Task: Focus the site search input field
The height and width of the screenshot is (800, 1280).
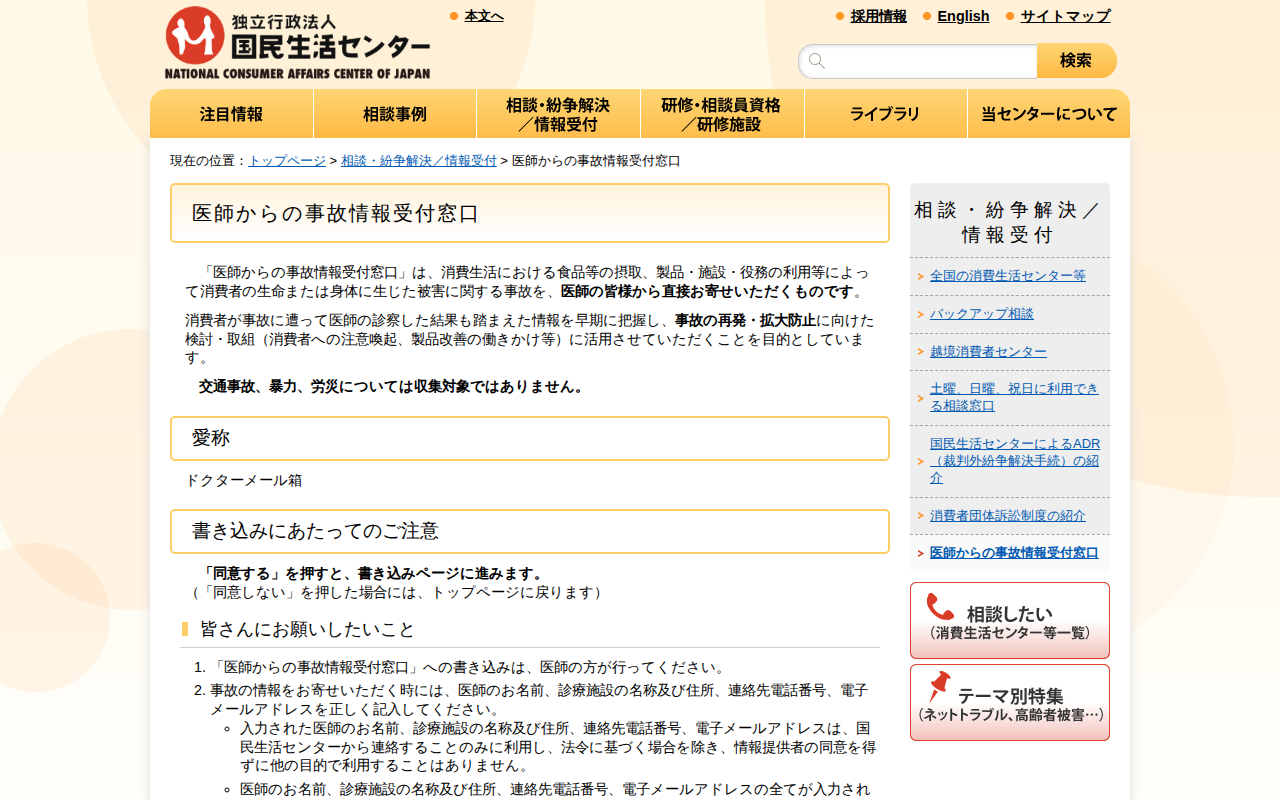Action: (x=918, y=61)
